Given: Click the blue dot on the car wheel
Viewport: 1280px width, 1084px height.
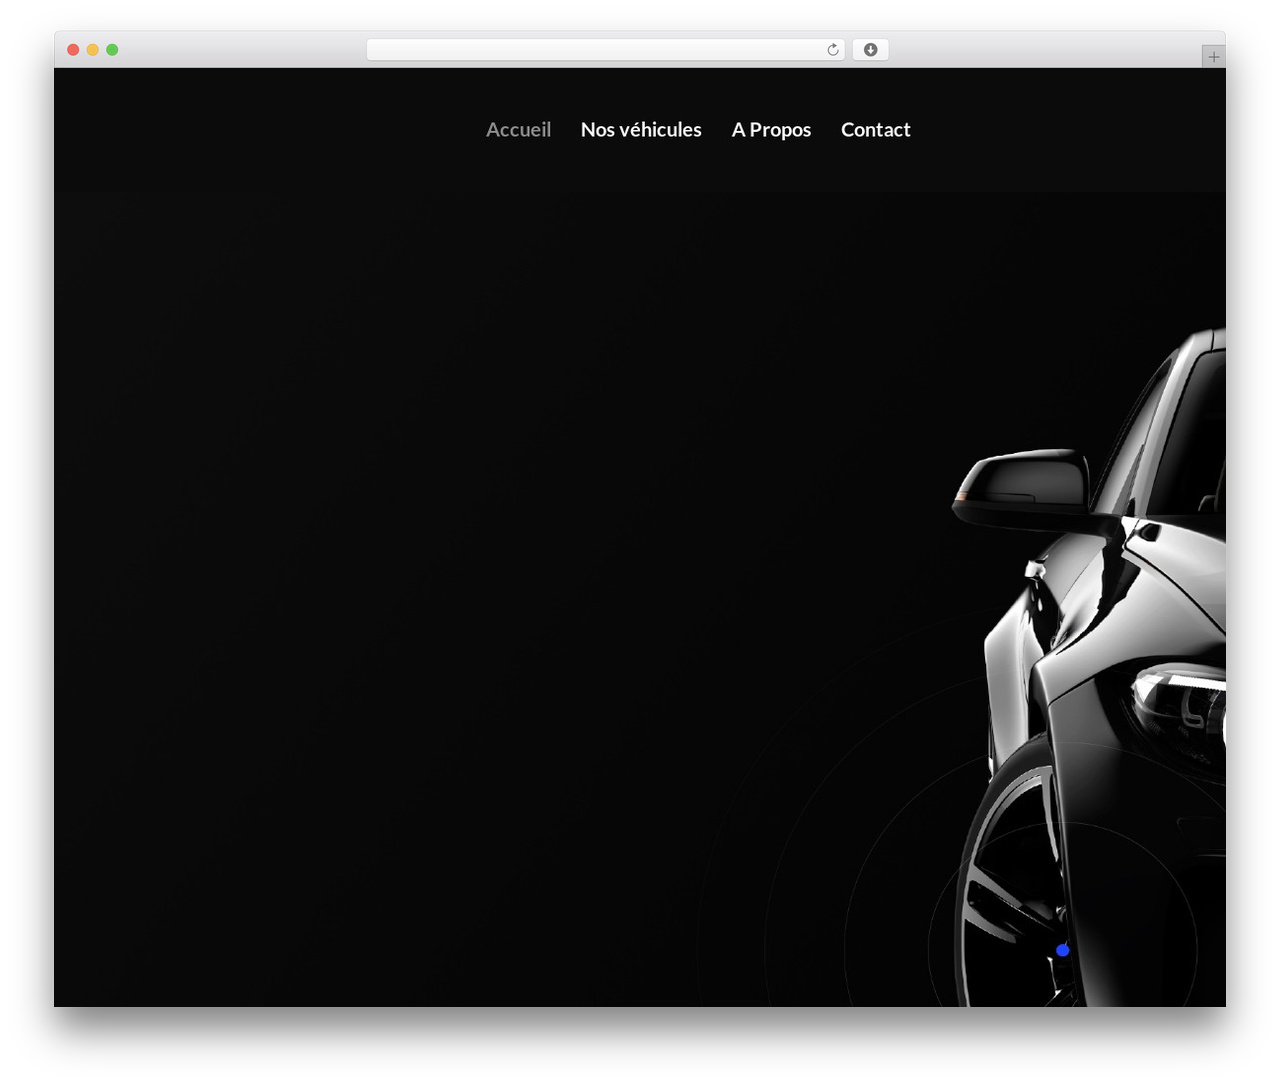Looking at the screenshot, I should pos(1062,950).
